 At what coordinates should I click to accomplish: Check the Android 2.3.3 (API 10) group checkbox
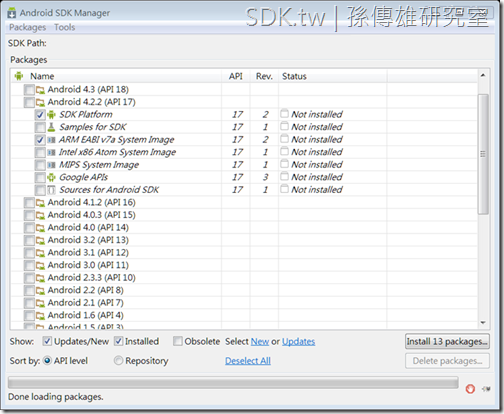pos(29,278)
